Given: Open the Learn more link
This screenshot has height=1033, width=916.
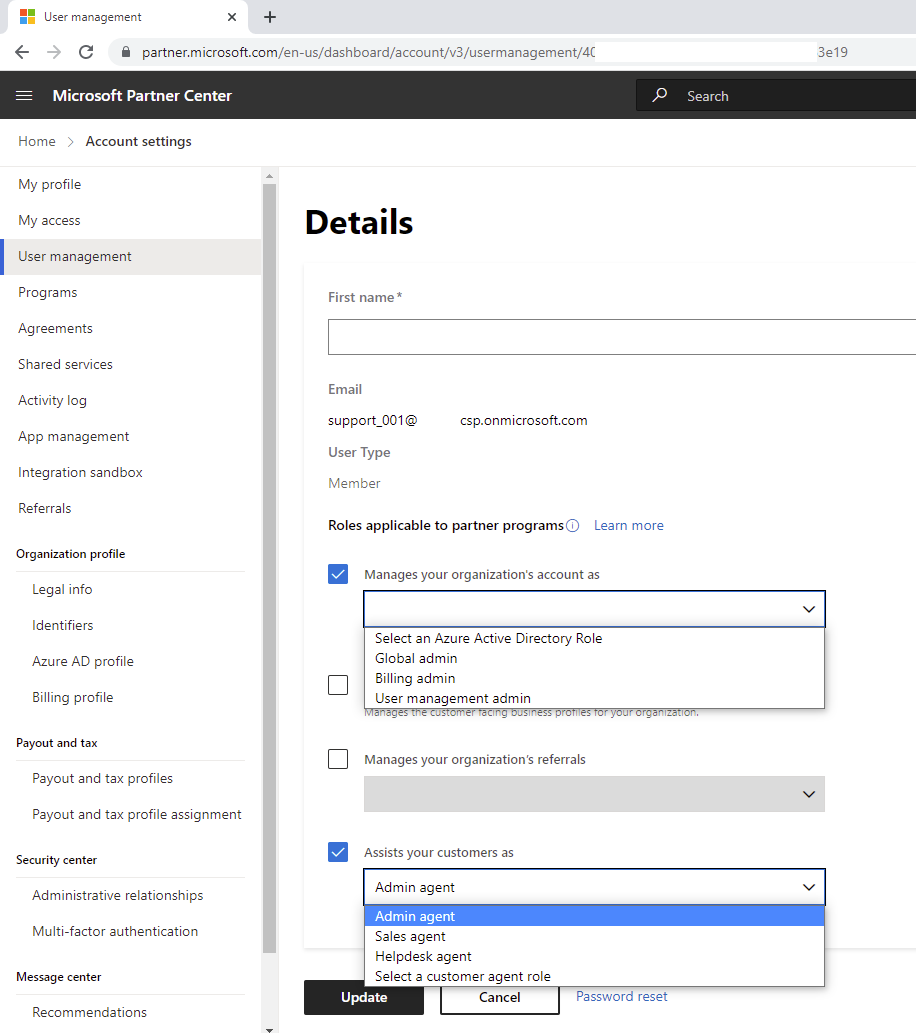Looking at the screenshot, I should [629, 526].
